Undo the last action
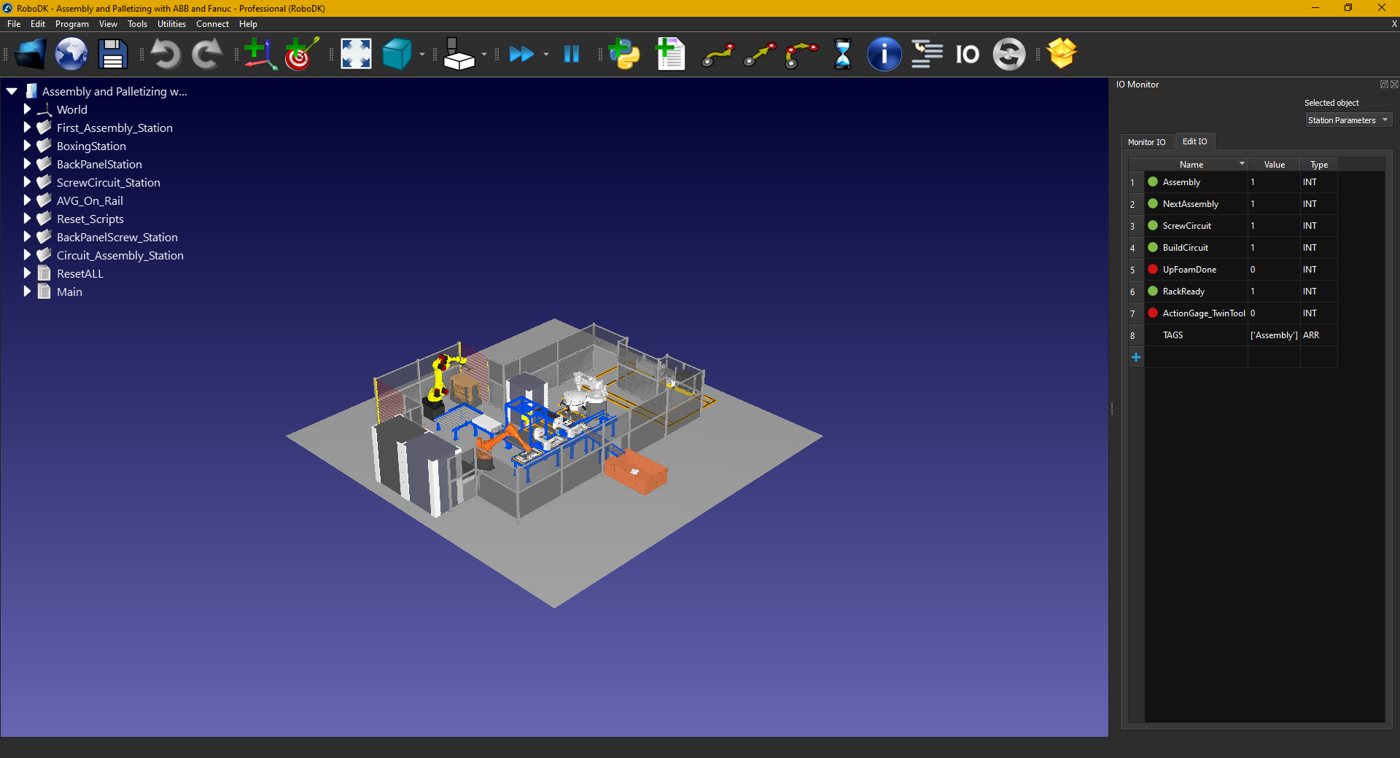The height and width of the screenshot is (758, 1400). click(164, 54)
